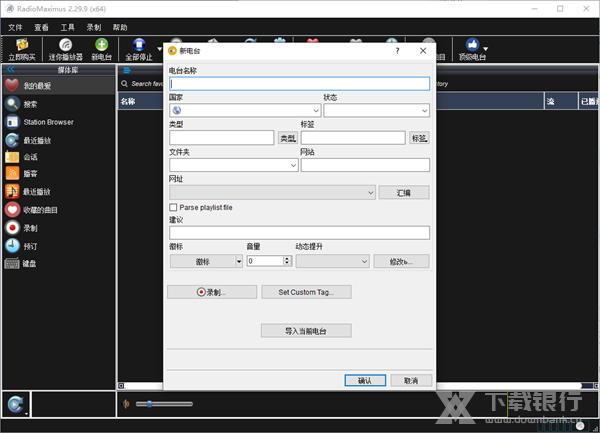Open the schedule clock sidebar item

59,246
